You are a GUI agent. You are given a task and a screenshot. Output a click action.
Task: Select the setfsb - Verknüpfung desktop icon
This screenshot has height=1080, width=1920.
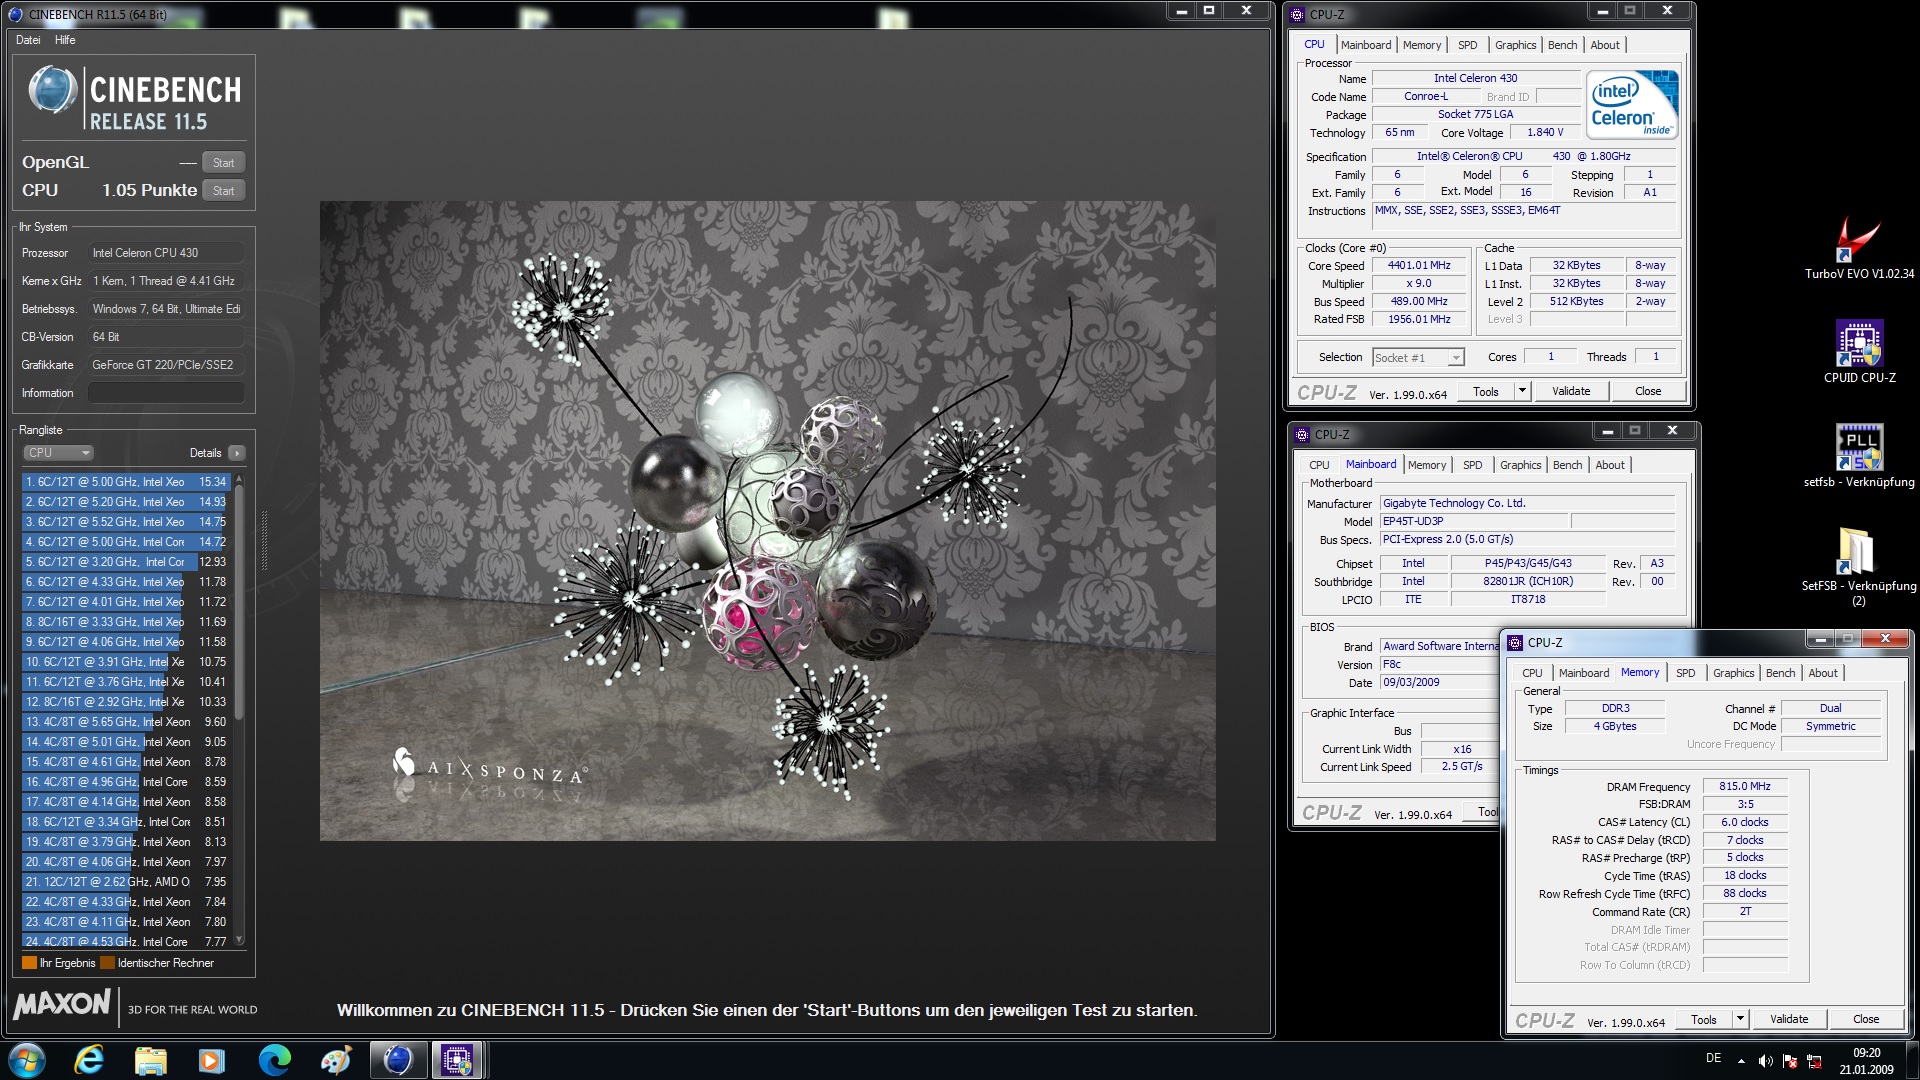(x=1859, y=456)
